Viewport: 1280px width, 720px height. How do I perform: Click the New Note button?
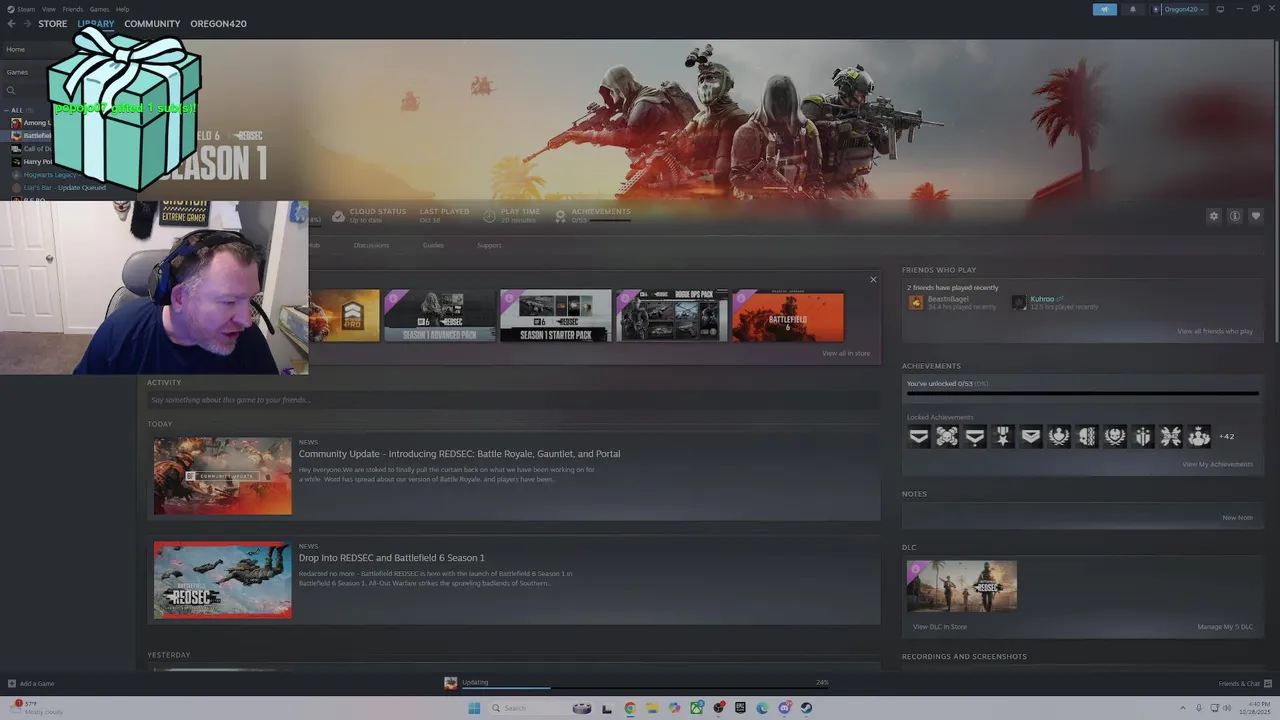(1237, 518)
